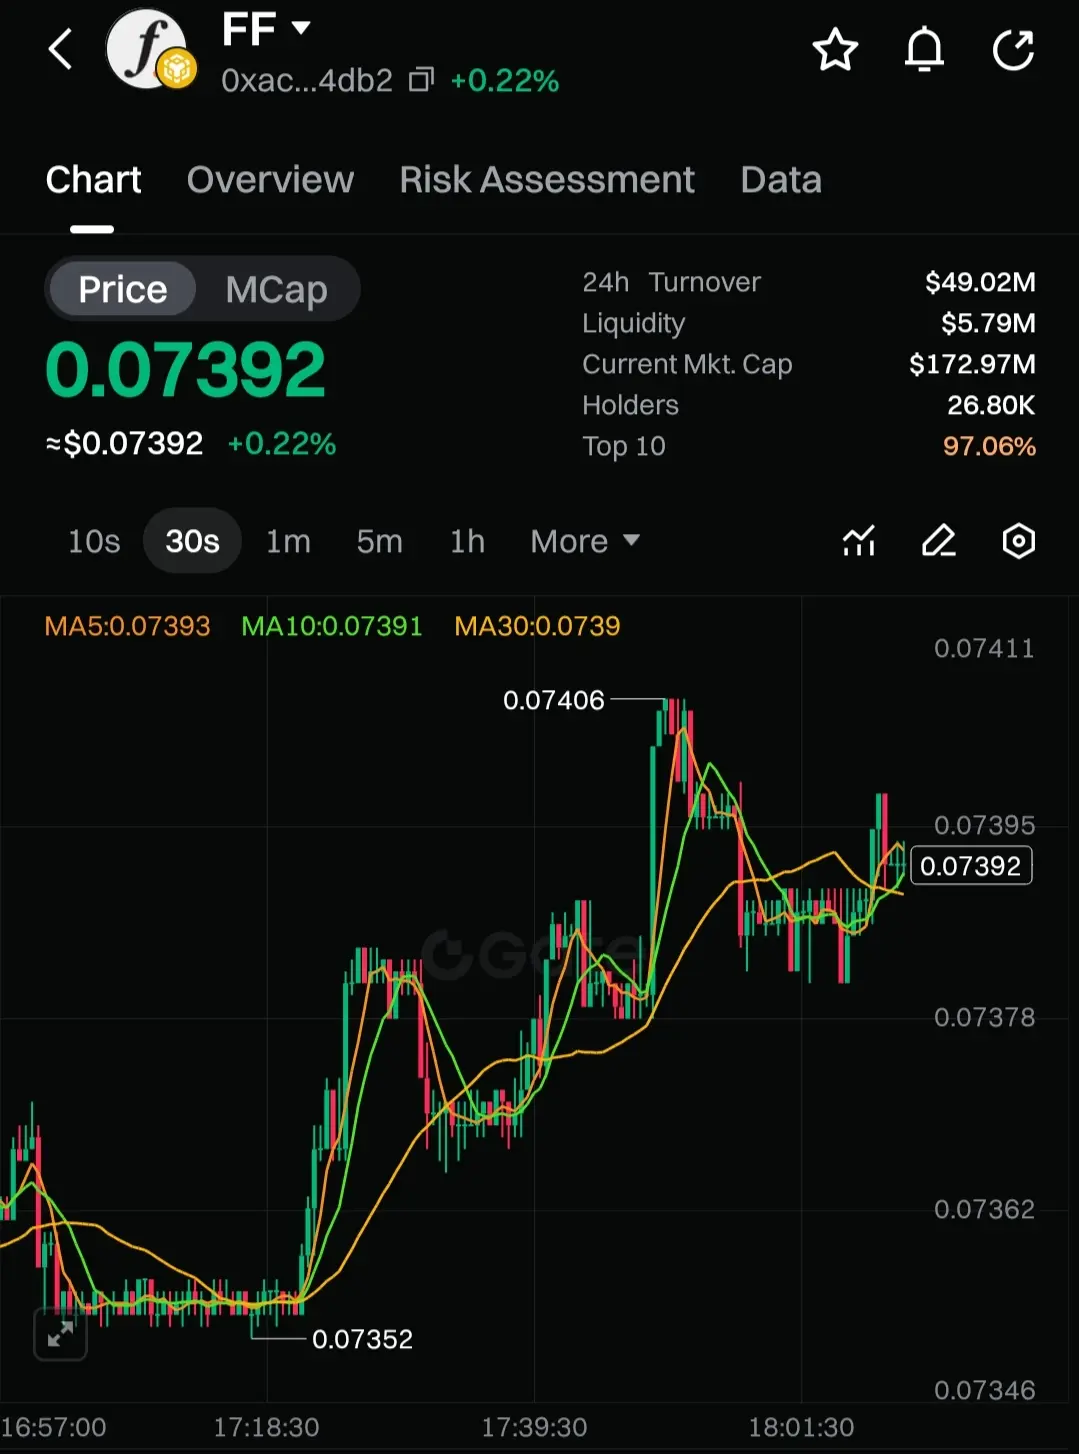Select the 10s timeframe
Image resolution: width=1079 pixels, height=1454 pixels.
pos(94,541)
